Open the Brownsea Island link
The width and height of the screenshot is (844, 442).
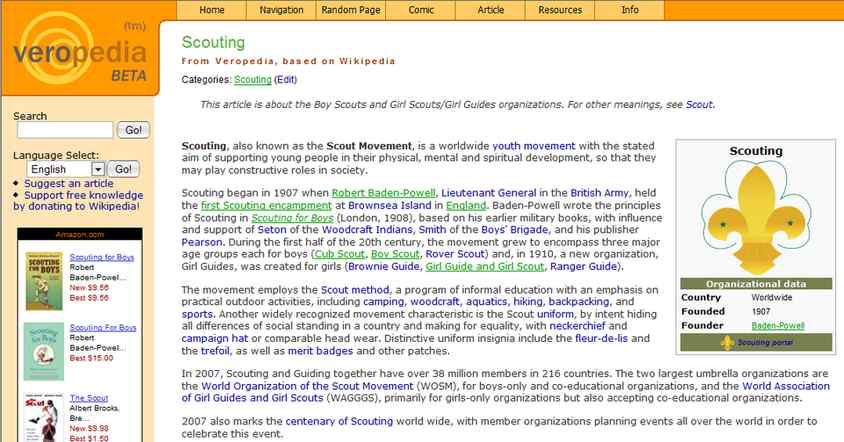click(x=401, y=177)
